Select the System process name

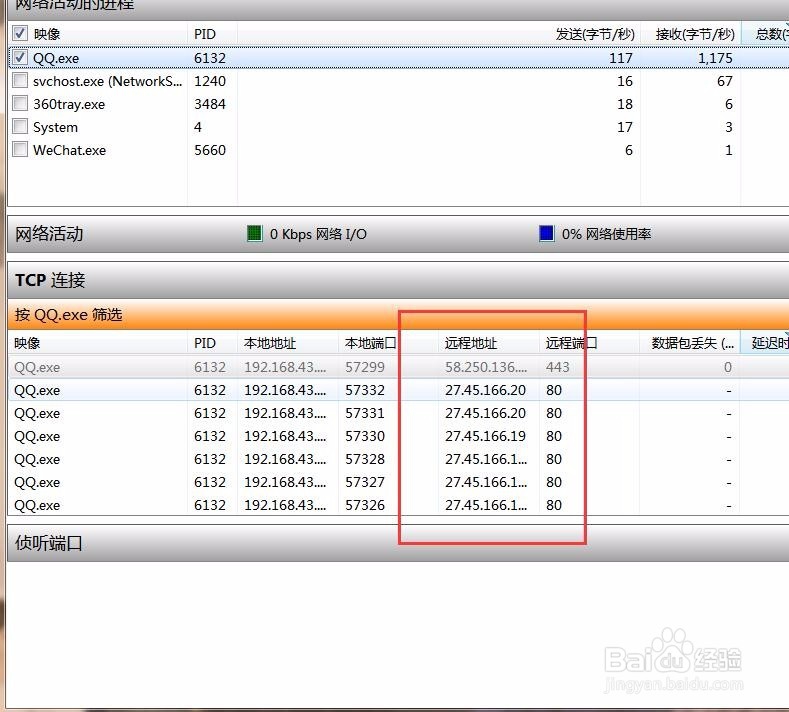55,127
